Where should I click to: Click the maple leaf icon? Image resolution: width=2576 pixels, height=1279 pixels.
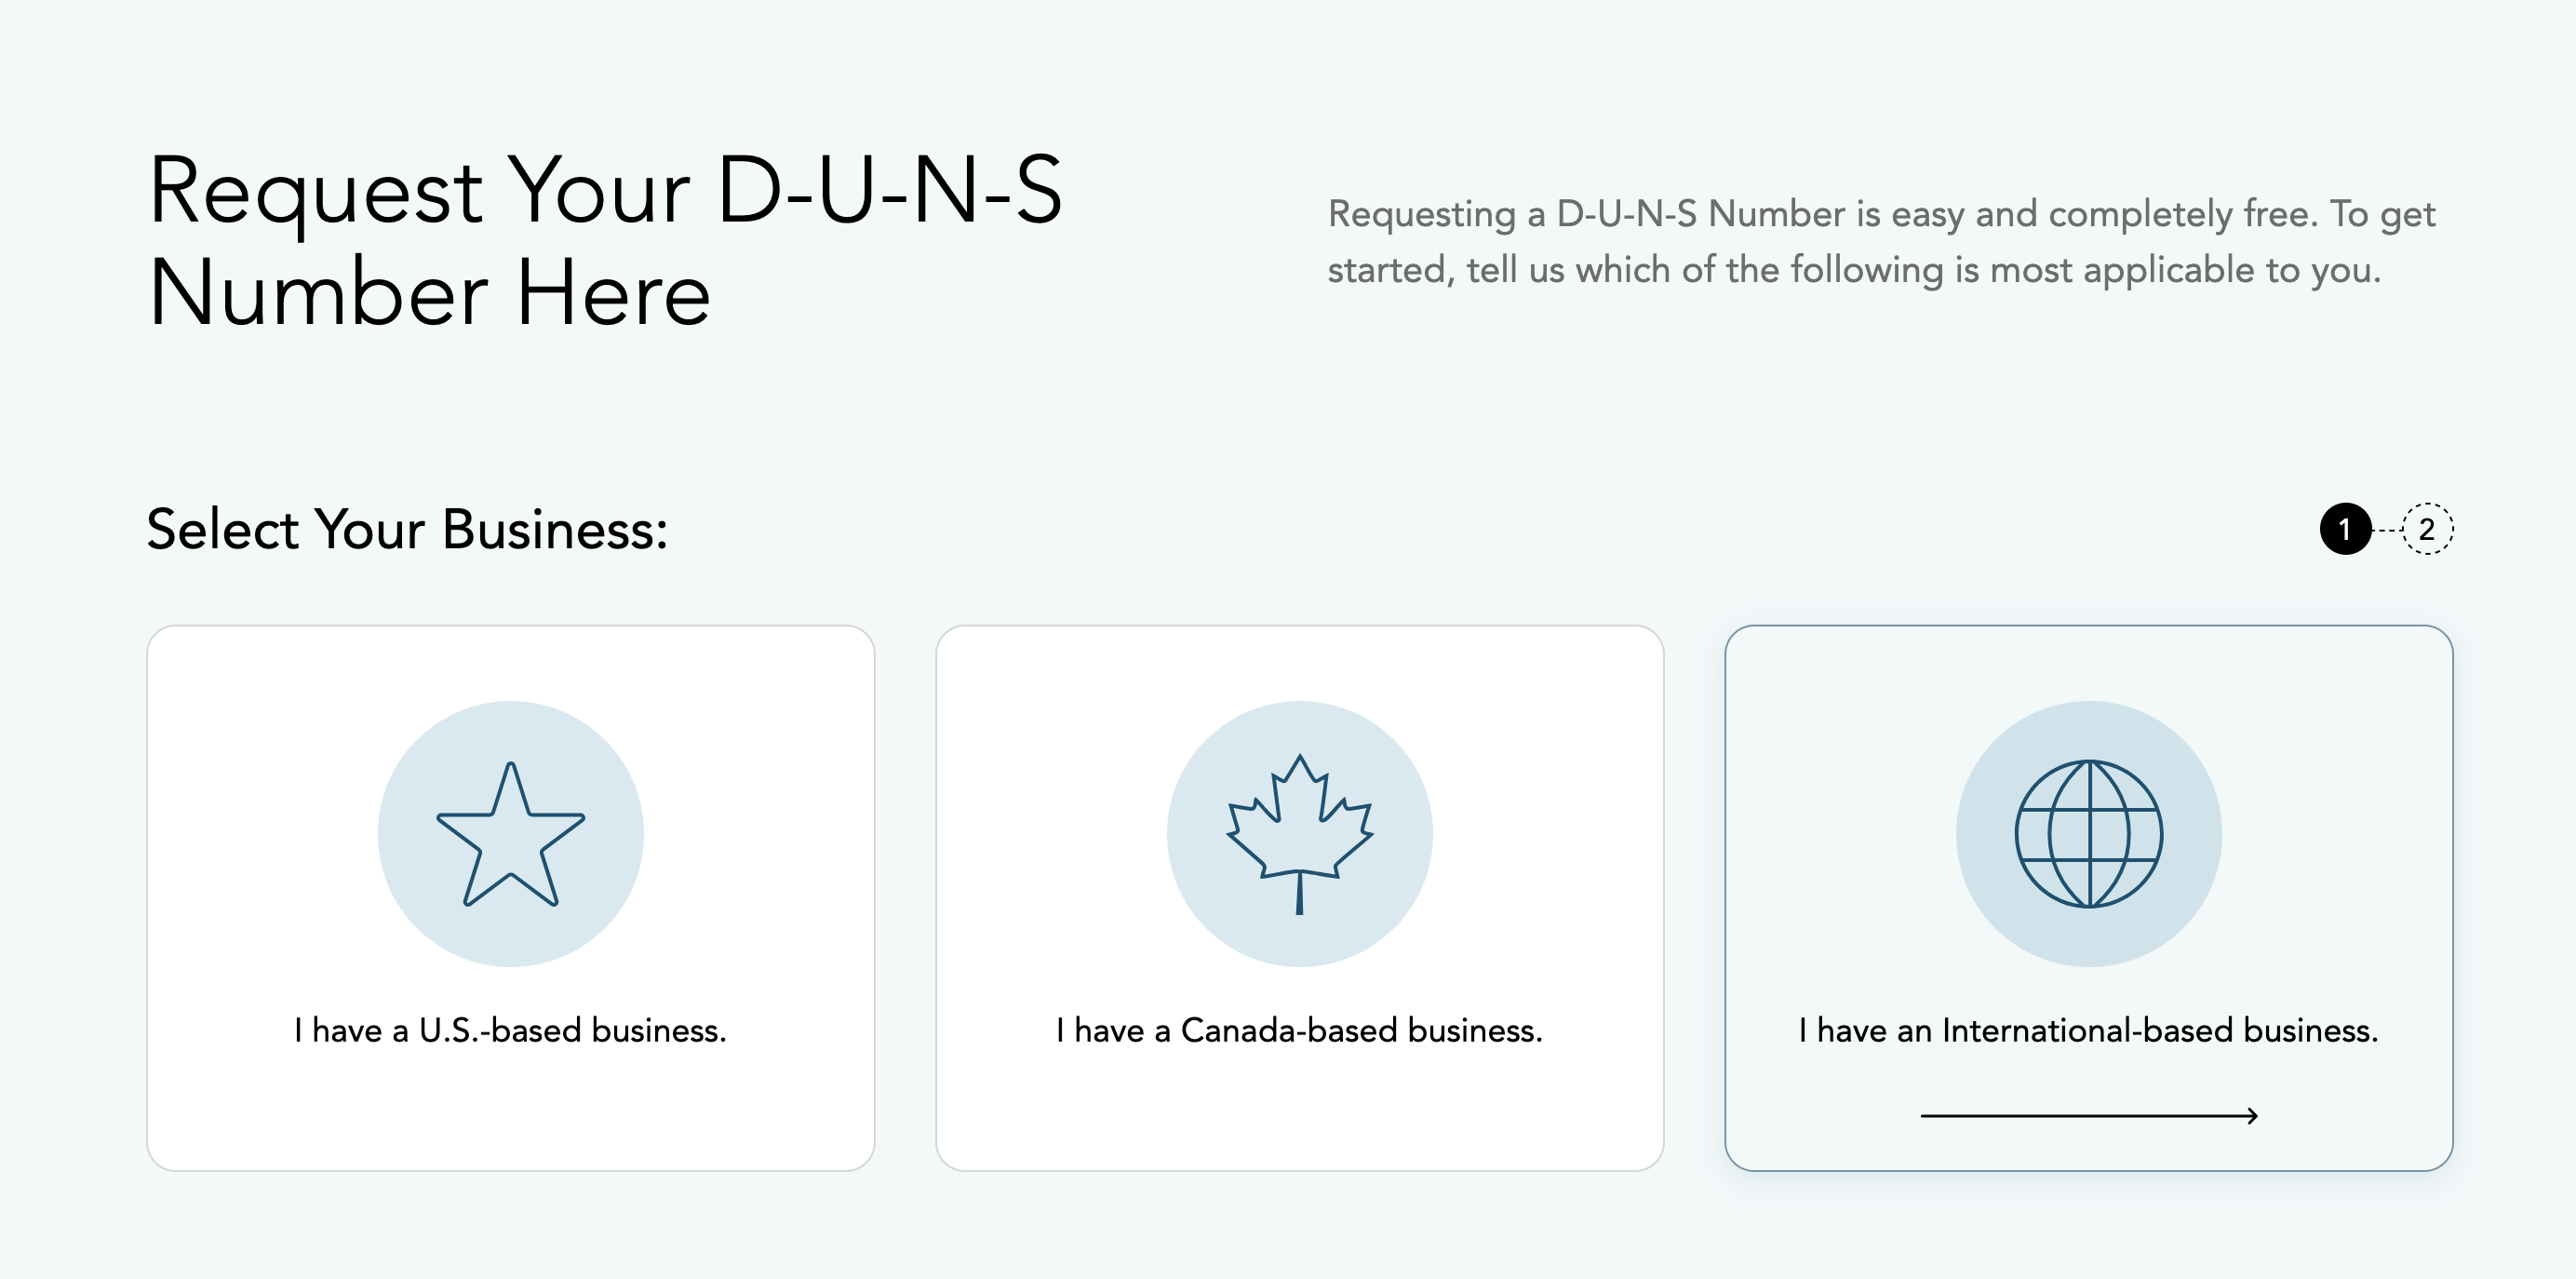(1300, 834)
